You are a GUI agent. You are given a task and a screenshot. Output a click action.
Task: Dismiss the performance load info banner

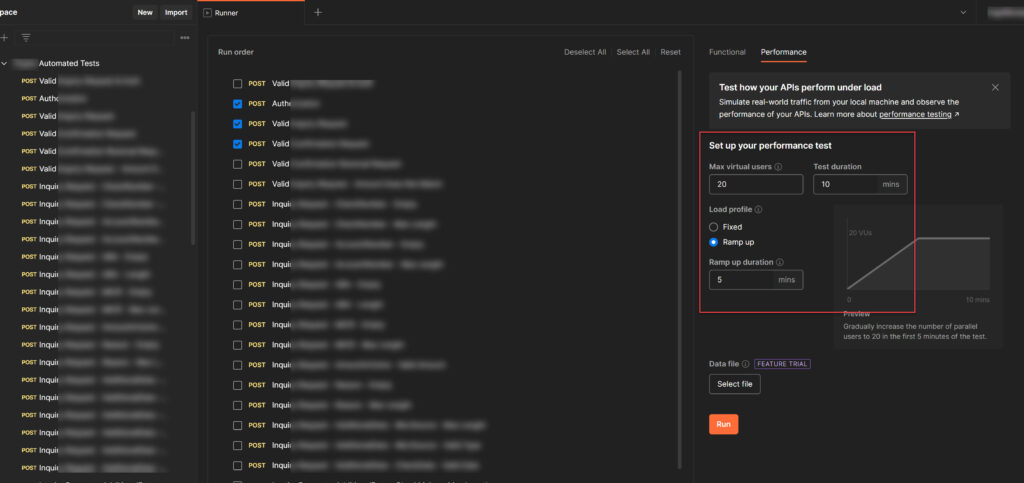pos(995,88)
